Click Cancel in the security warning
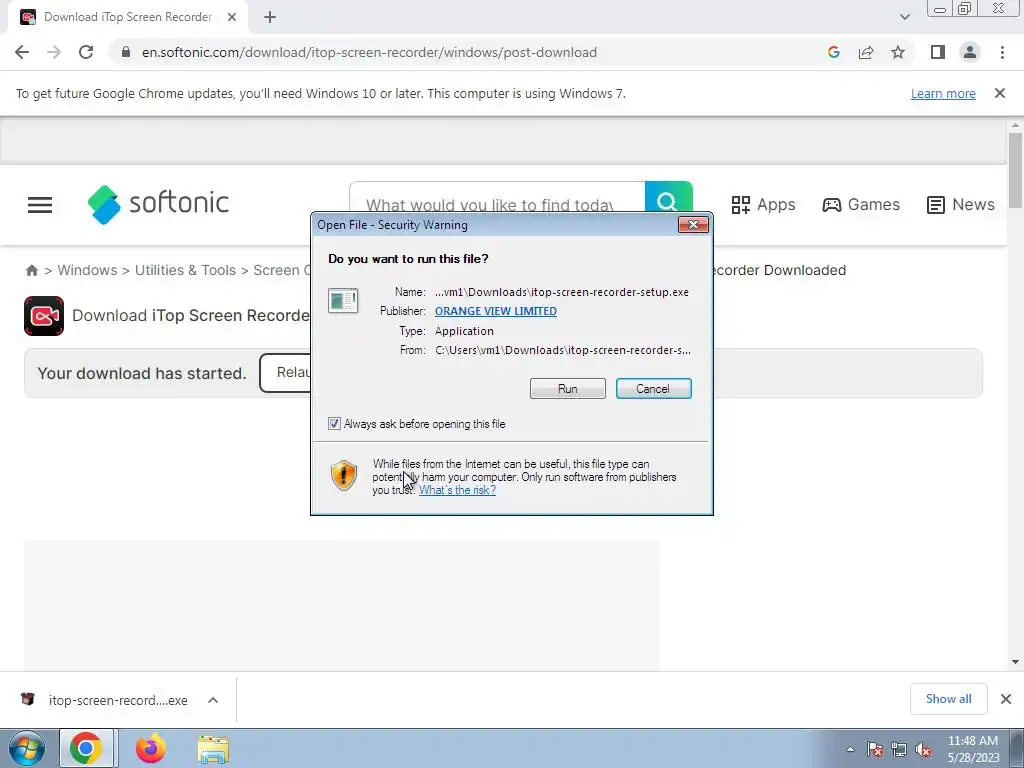The height and width of the screenshot is (768, 1024). tap(653, 389)
